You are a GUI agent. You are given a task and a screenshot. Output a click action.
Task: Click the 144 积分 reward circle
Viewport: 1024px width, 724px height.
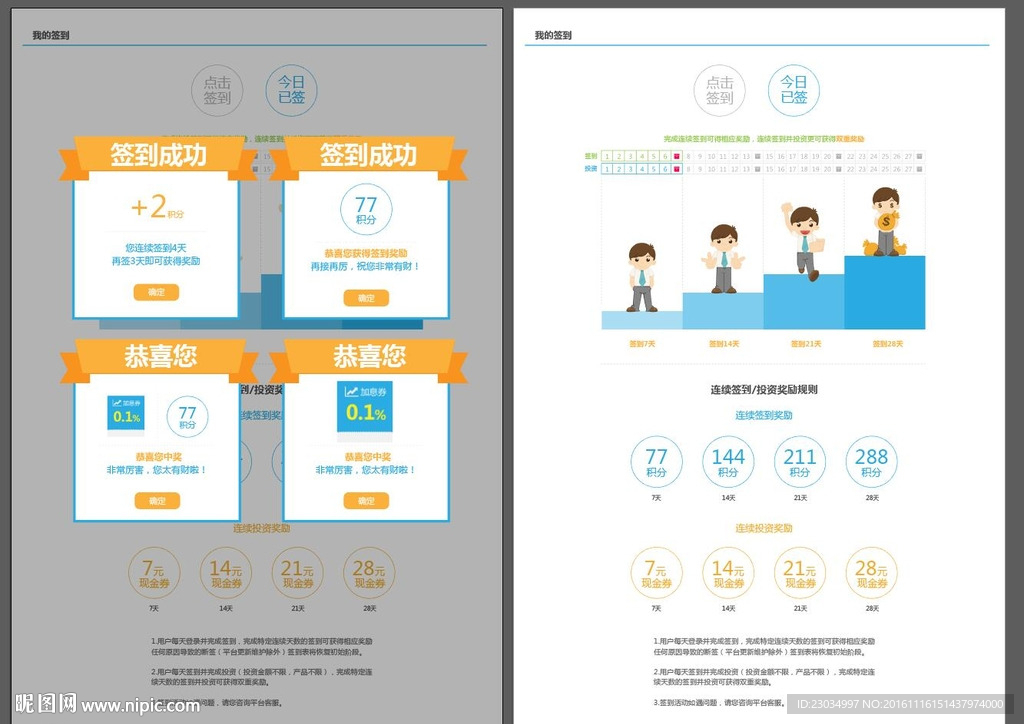[728, 462]
